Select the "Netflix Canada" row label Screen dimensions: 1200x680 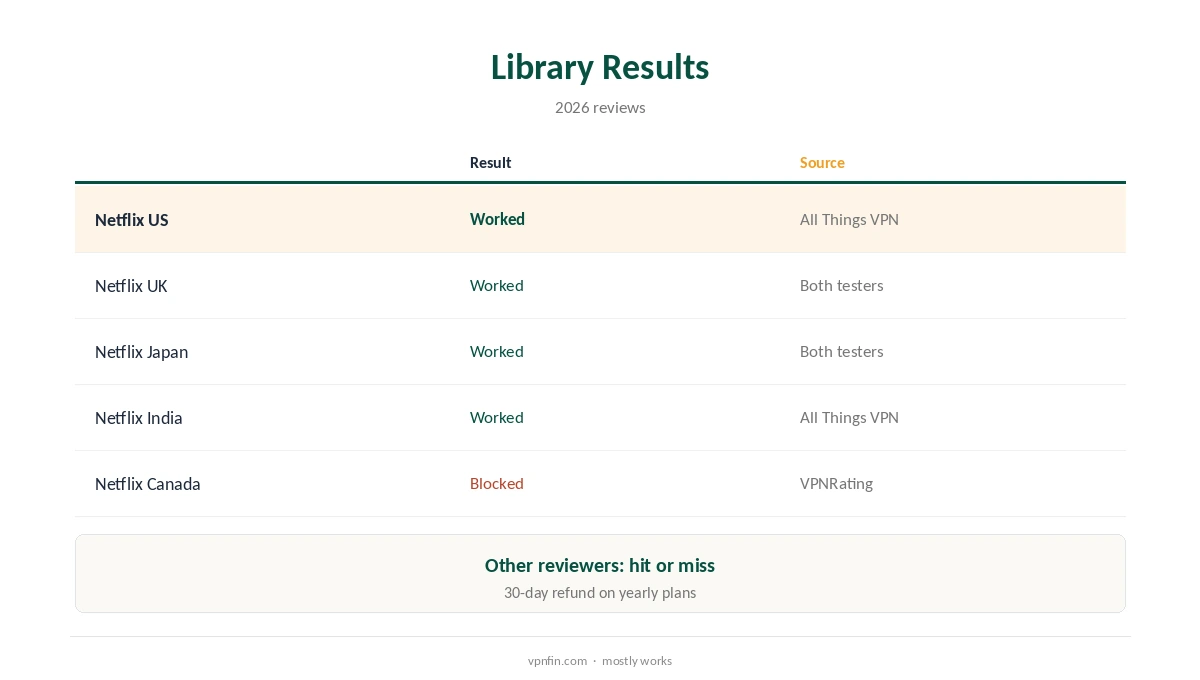[x=148, y=484]
